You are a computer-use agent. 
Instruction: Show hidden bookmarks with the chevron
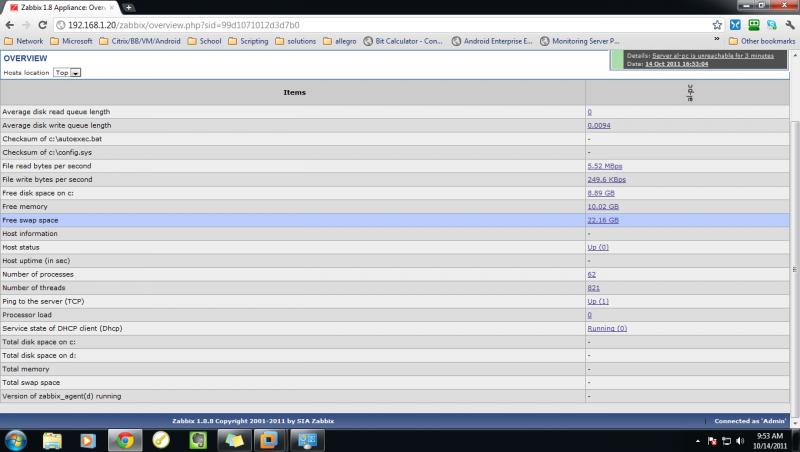click(716, 39)
